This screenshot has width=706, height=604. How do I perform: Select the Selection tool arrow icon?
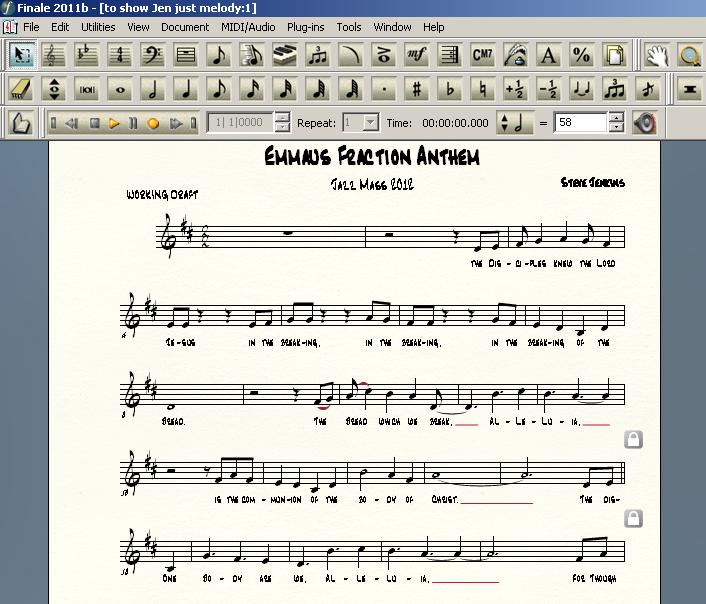21,55
